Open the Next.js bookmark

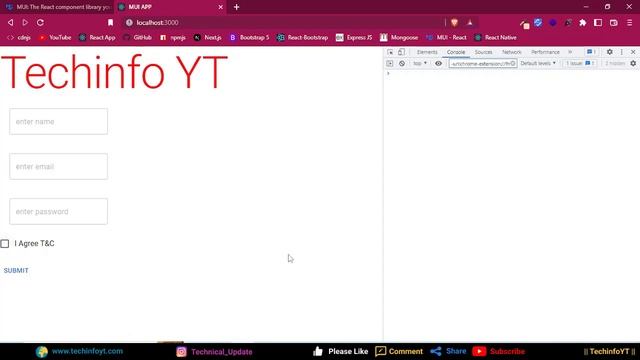(x=207, y=38)
